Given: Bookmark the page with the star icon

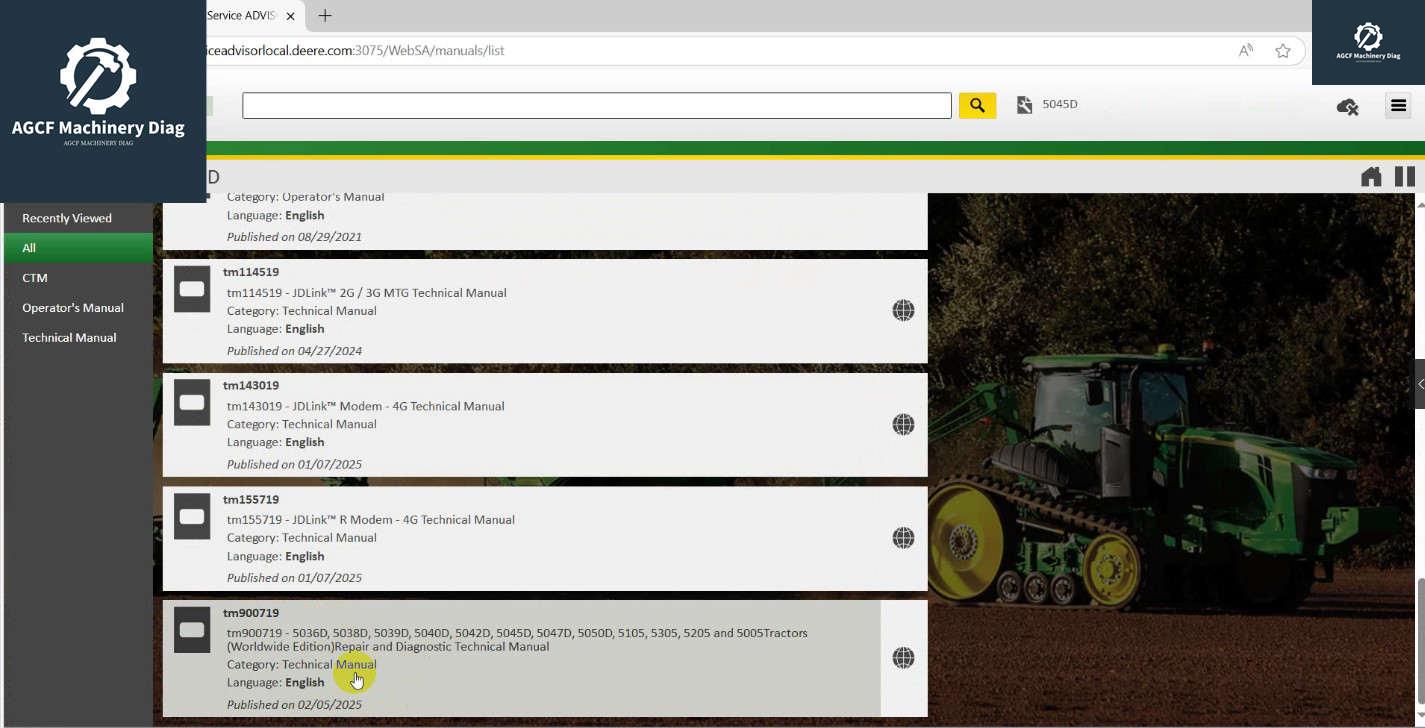Looking at the screenshot, I should (1283, 49).
